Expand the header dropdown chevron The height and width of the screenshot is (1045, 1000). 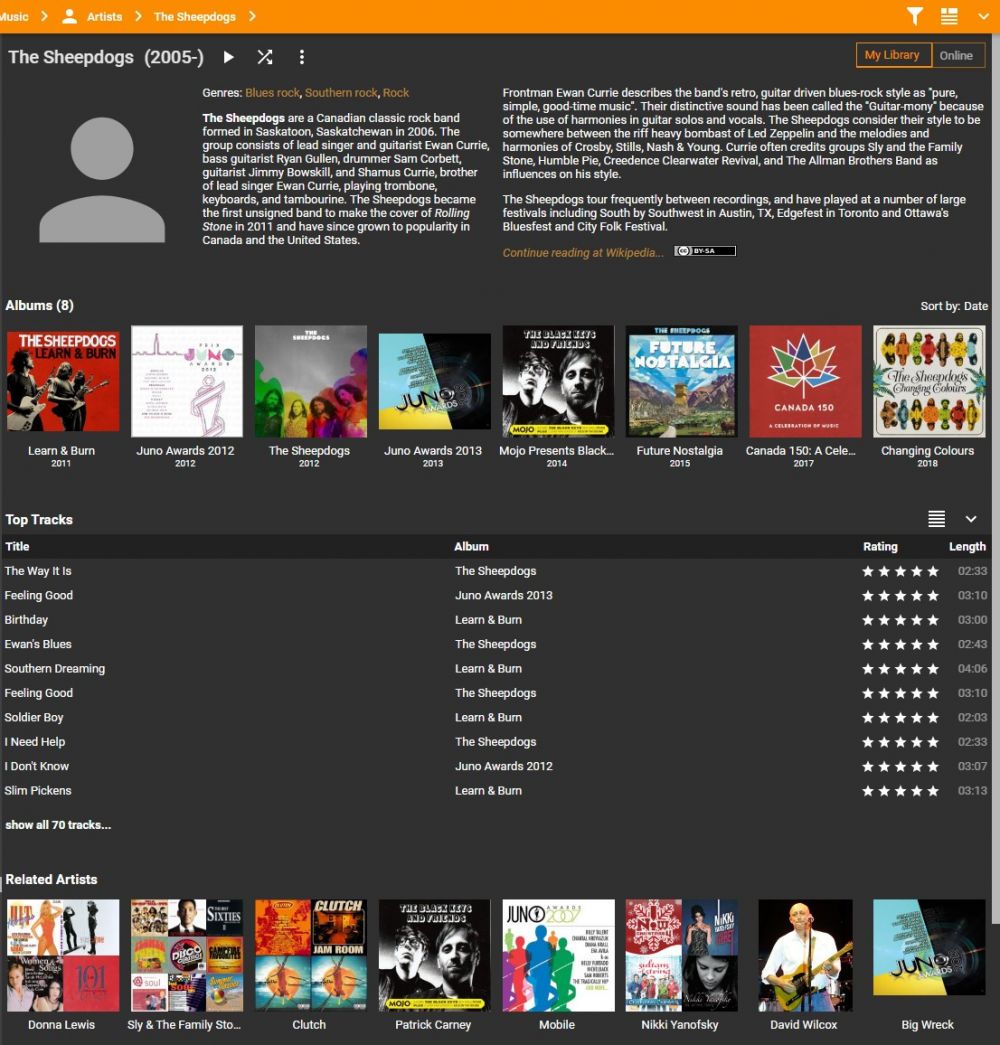[982, 16]
